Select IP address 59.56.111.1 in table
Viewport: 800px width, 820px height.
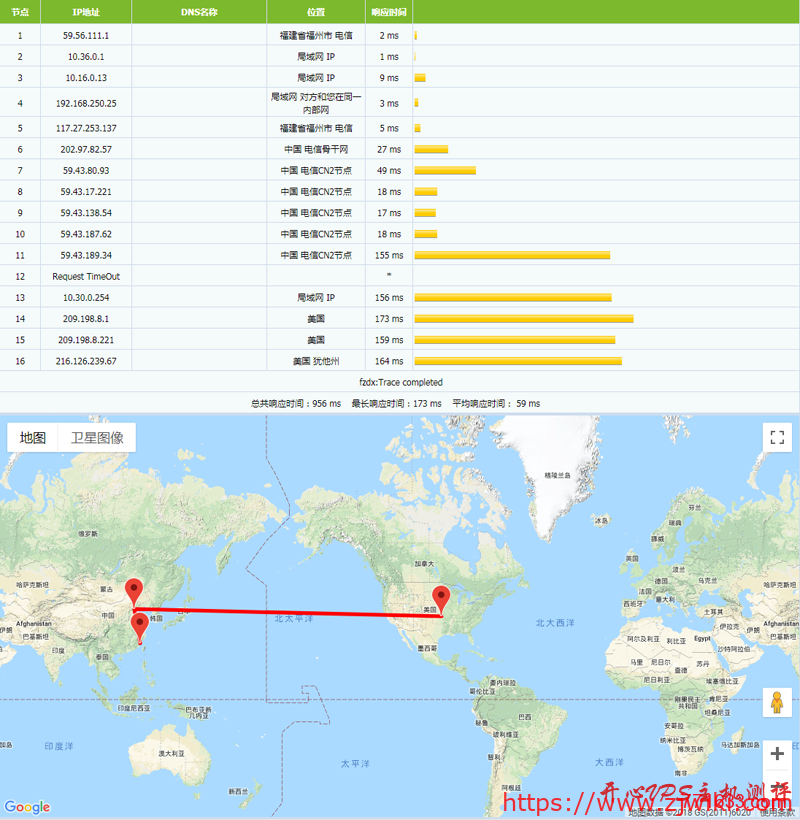86,35
